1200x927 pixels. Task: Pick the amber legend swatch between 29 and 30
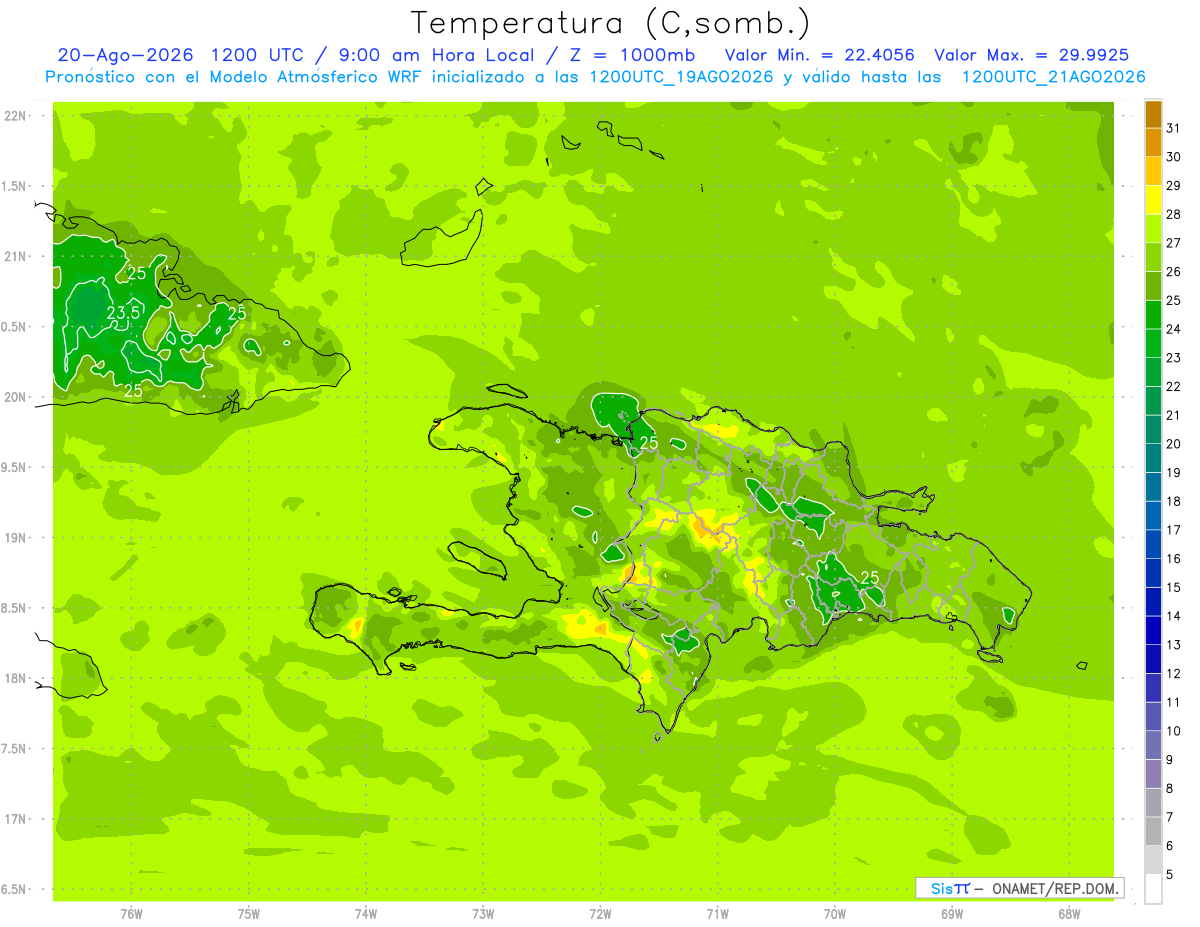point(1153,172)
